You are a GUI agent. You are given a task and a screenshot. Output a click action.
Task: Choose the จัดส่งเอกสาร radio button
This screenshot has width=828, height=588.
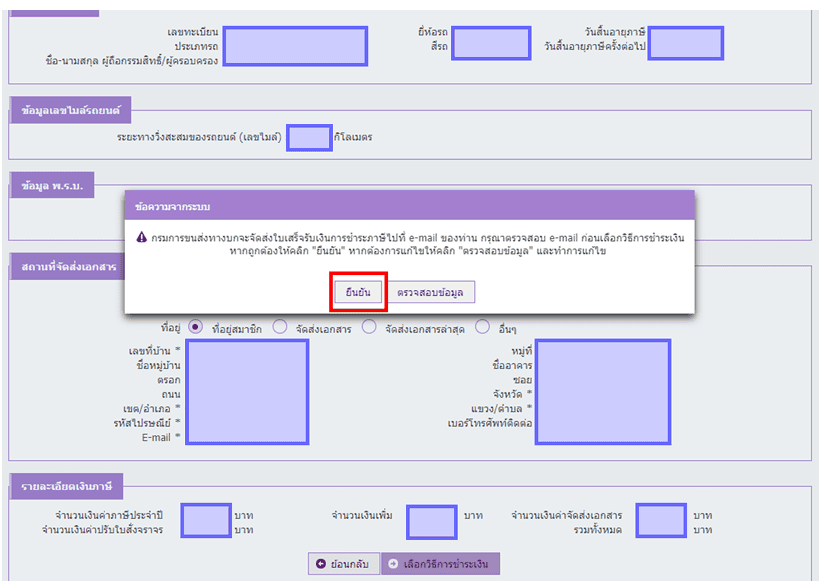pyautogui.click(x=280, y=327)
